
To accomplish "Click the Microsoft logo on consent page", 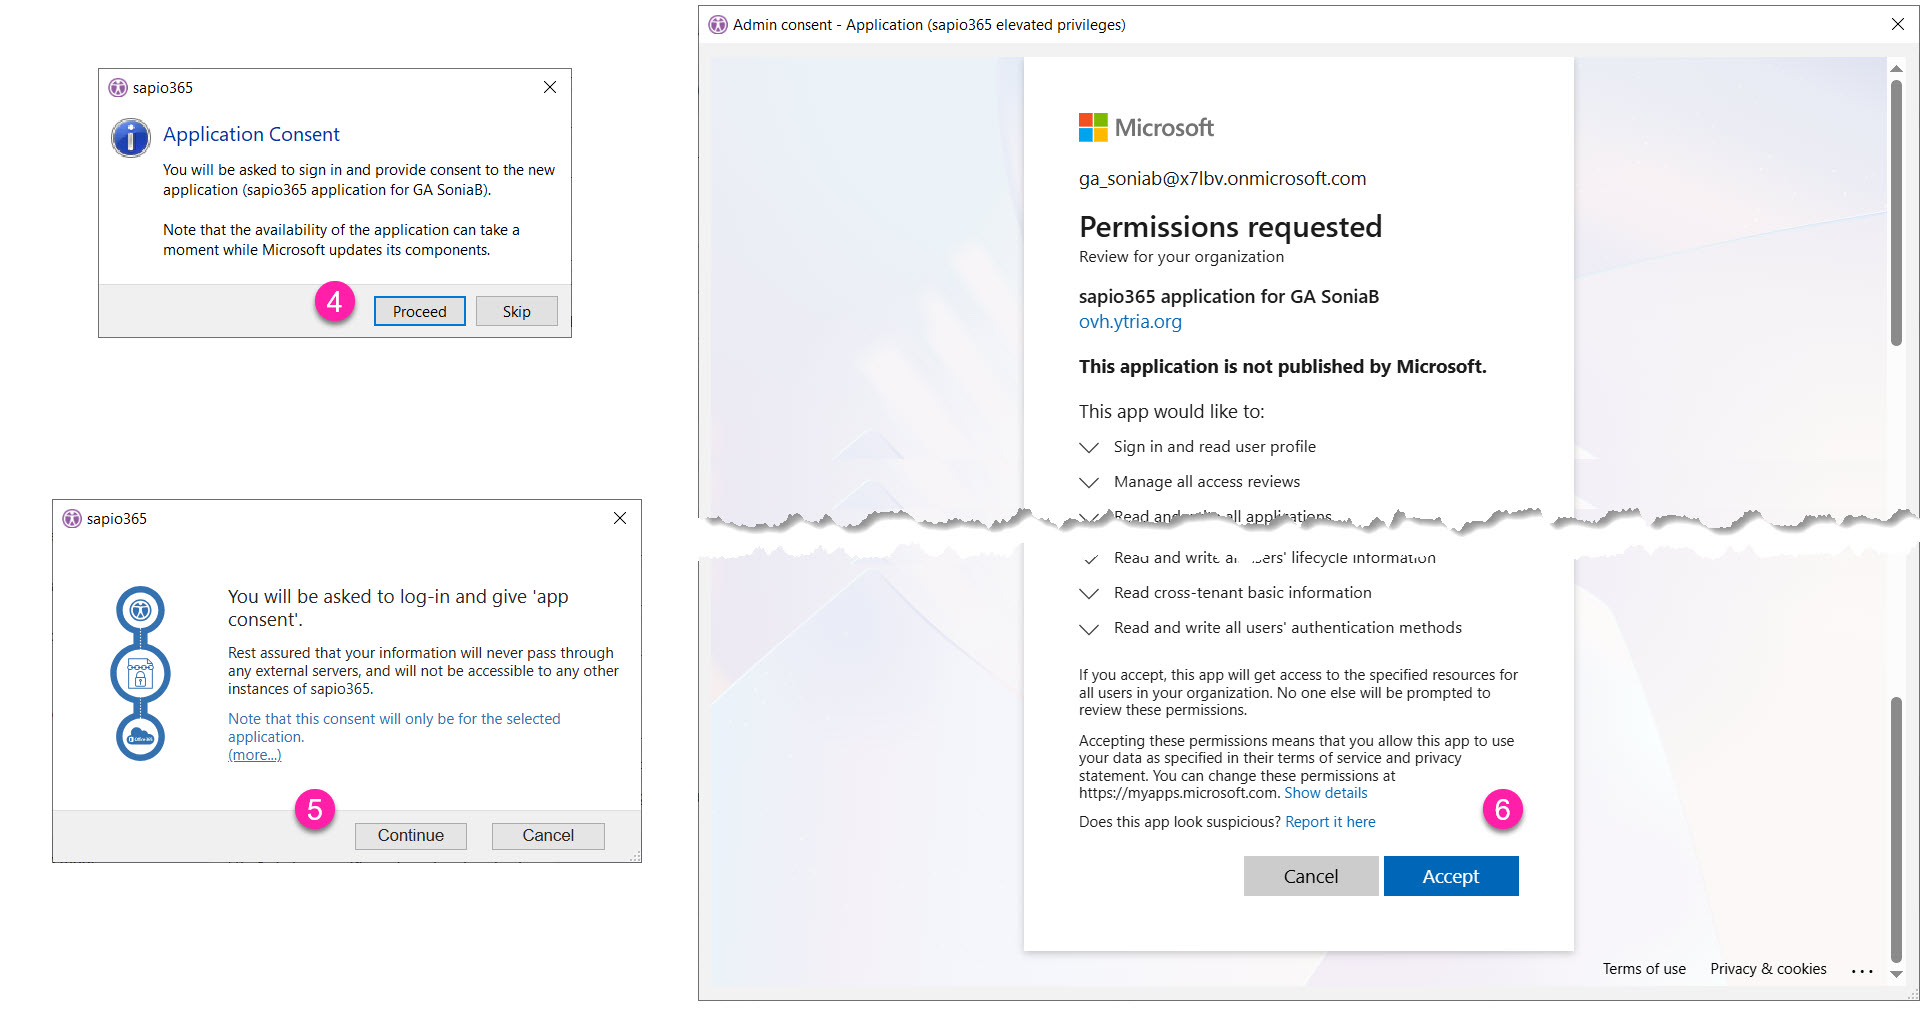I will [1093, 128].
